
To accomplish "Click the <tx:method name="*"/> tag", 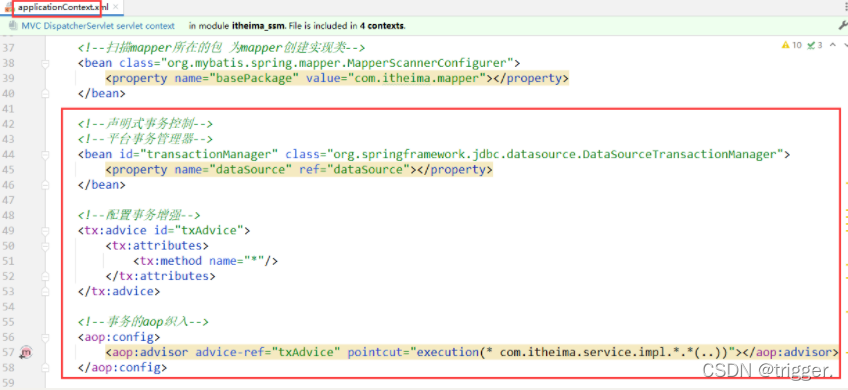I will tap(206, 261).
